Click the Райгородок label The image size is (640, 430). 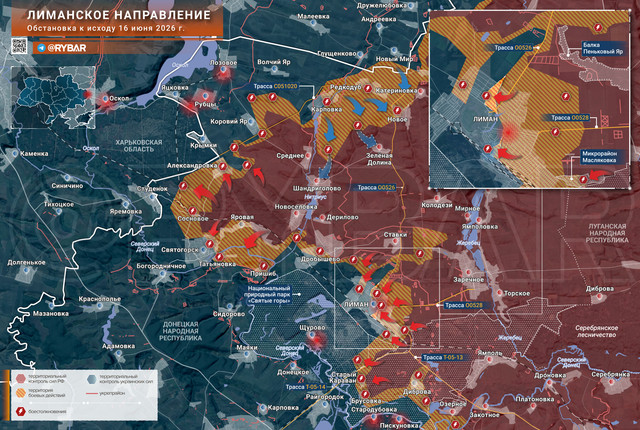tap(324, 397)
